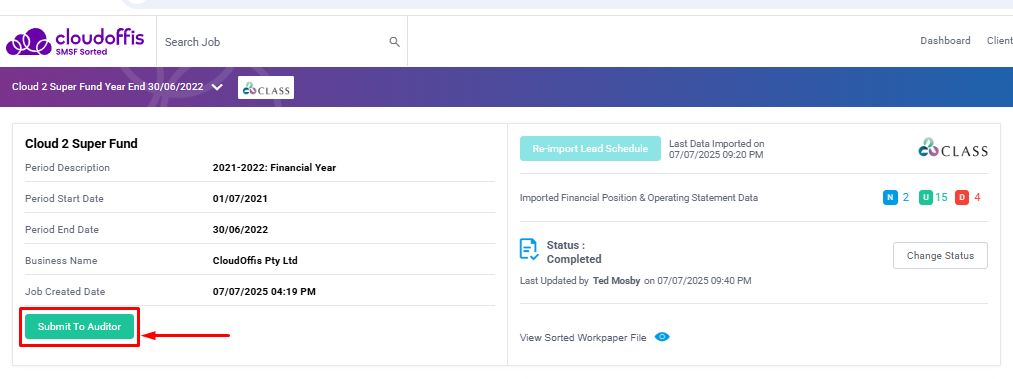Click the Class logo beside Last Data Imported
The image size is (1013, 379).
point(953,148)
